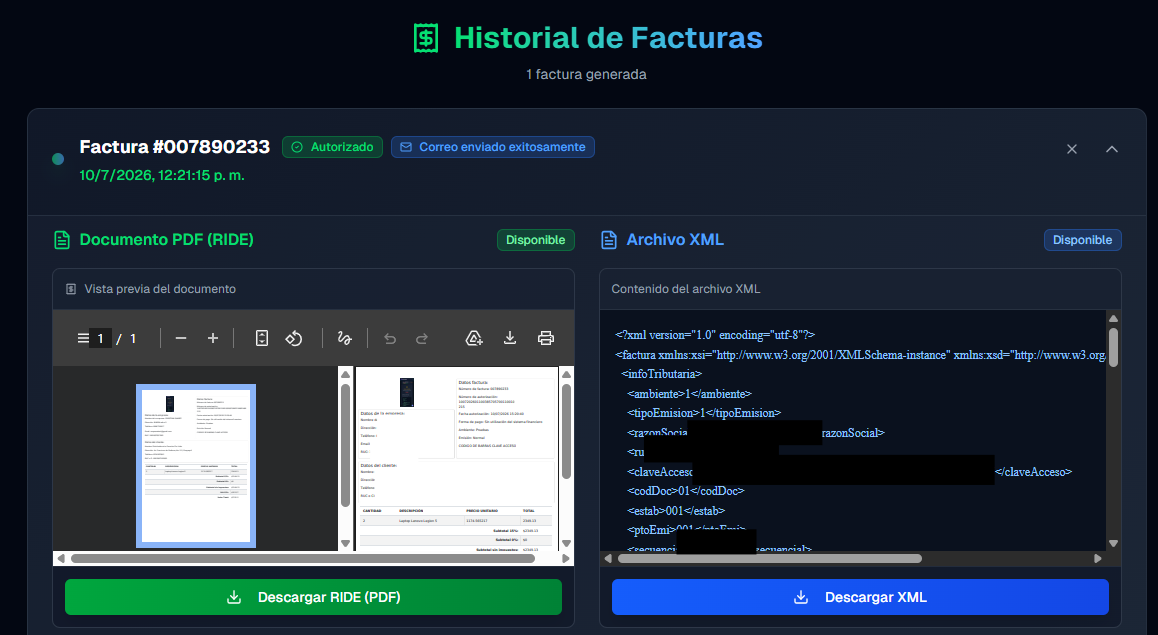Click the status dot beside Factura title

58,159
